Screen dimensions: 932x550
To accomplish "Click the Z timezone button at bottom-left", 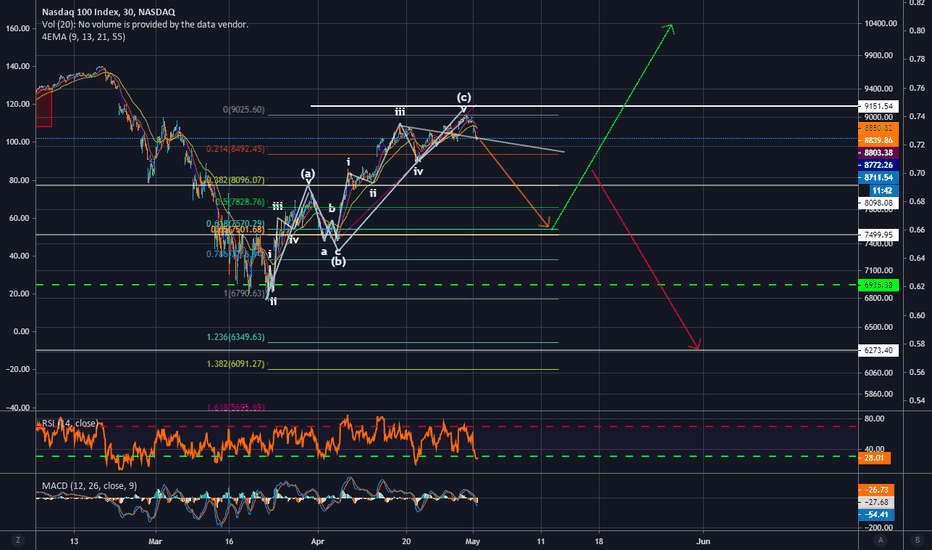I will point(18,540).
